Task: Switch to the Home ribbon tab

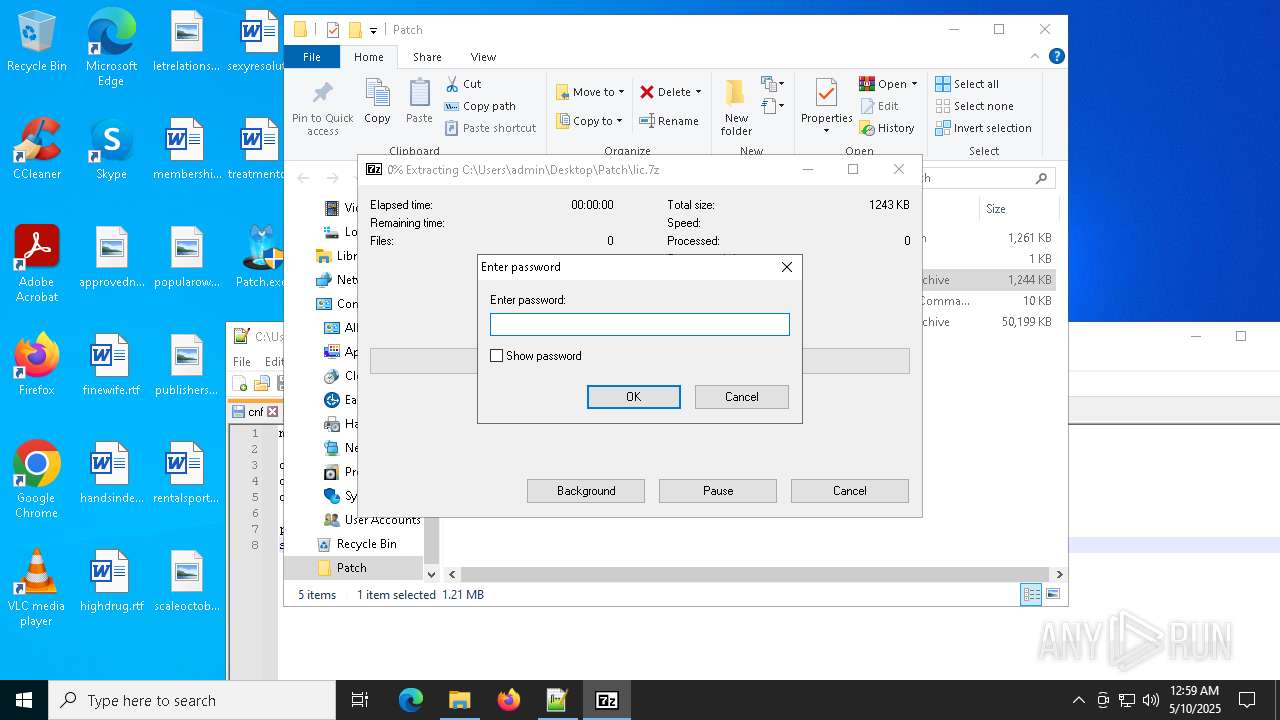Action: (x=369, y=57)
